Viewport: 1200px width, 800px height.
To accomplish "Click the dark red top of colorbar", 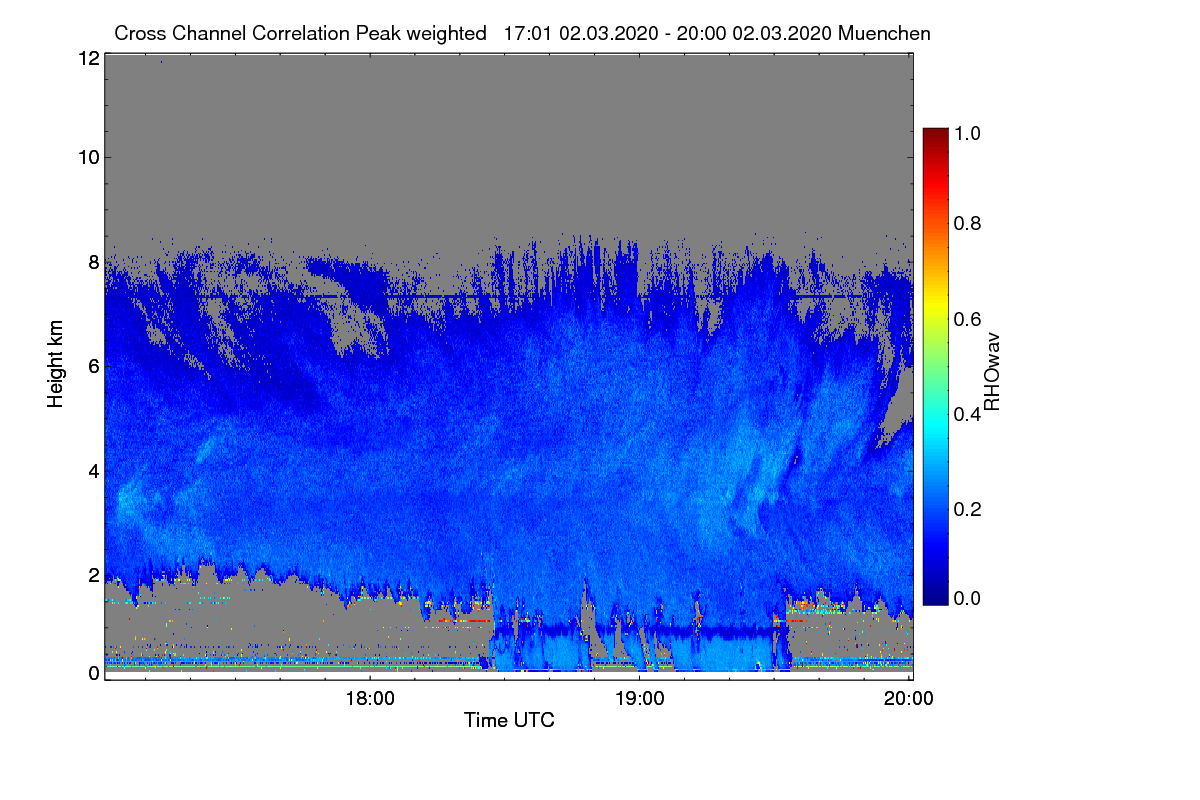I will (x=935, y=135).
